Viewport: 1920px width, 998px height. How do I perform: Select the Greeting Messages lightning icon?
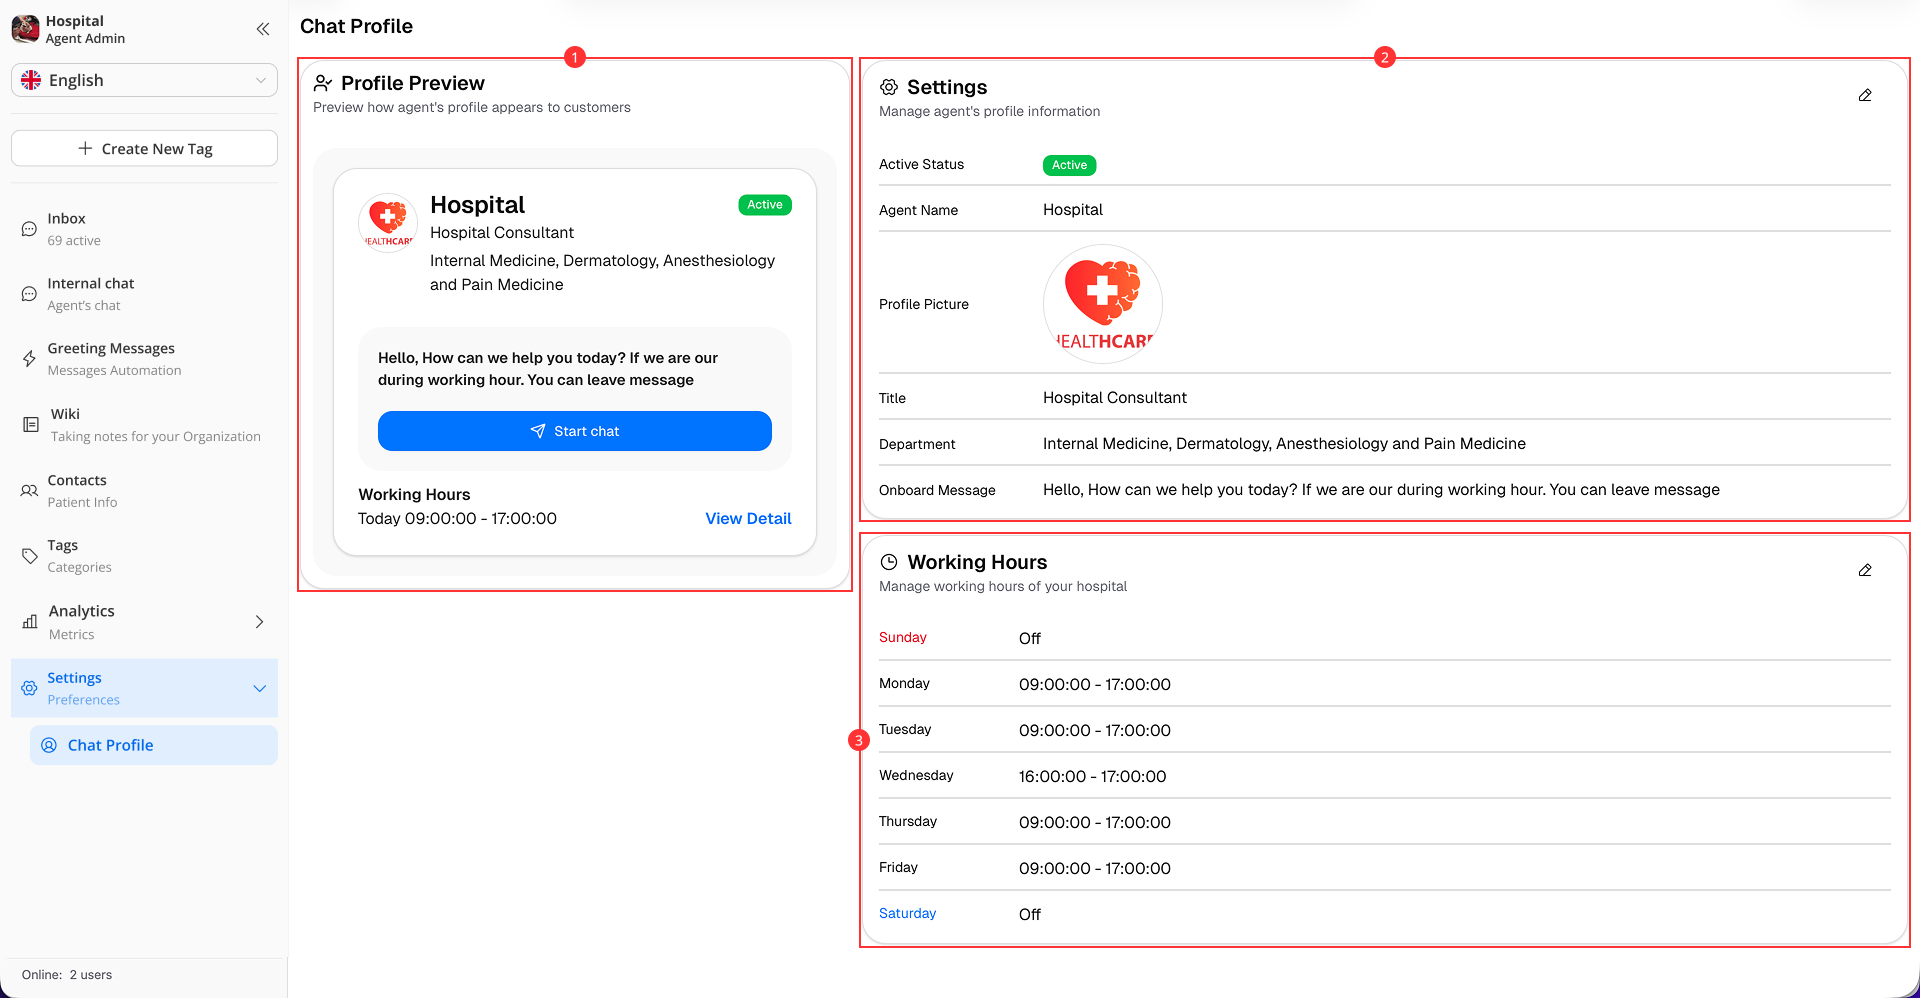tap(28, 358)
